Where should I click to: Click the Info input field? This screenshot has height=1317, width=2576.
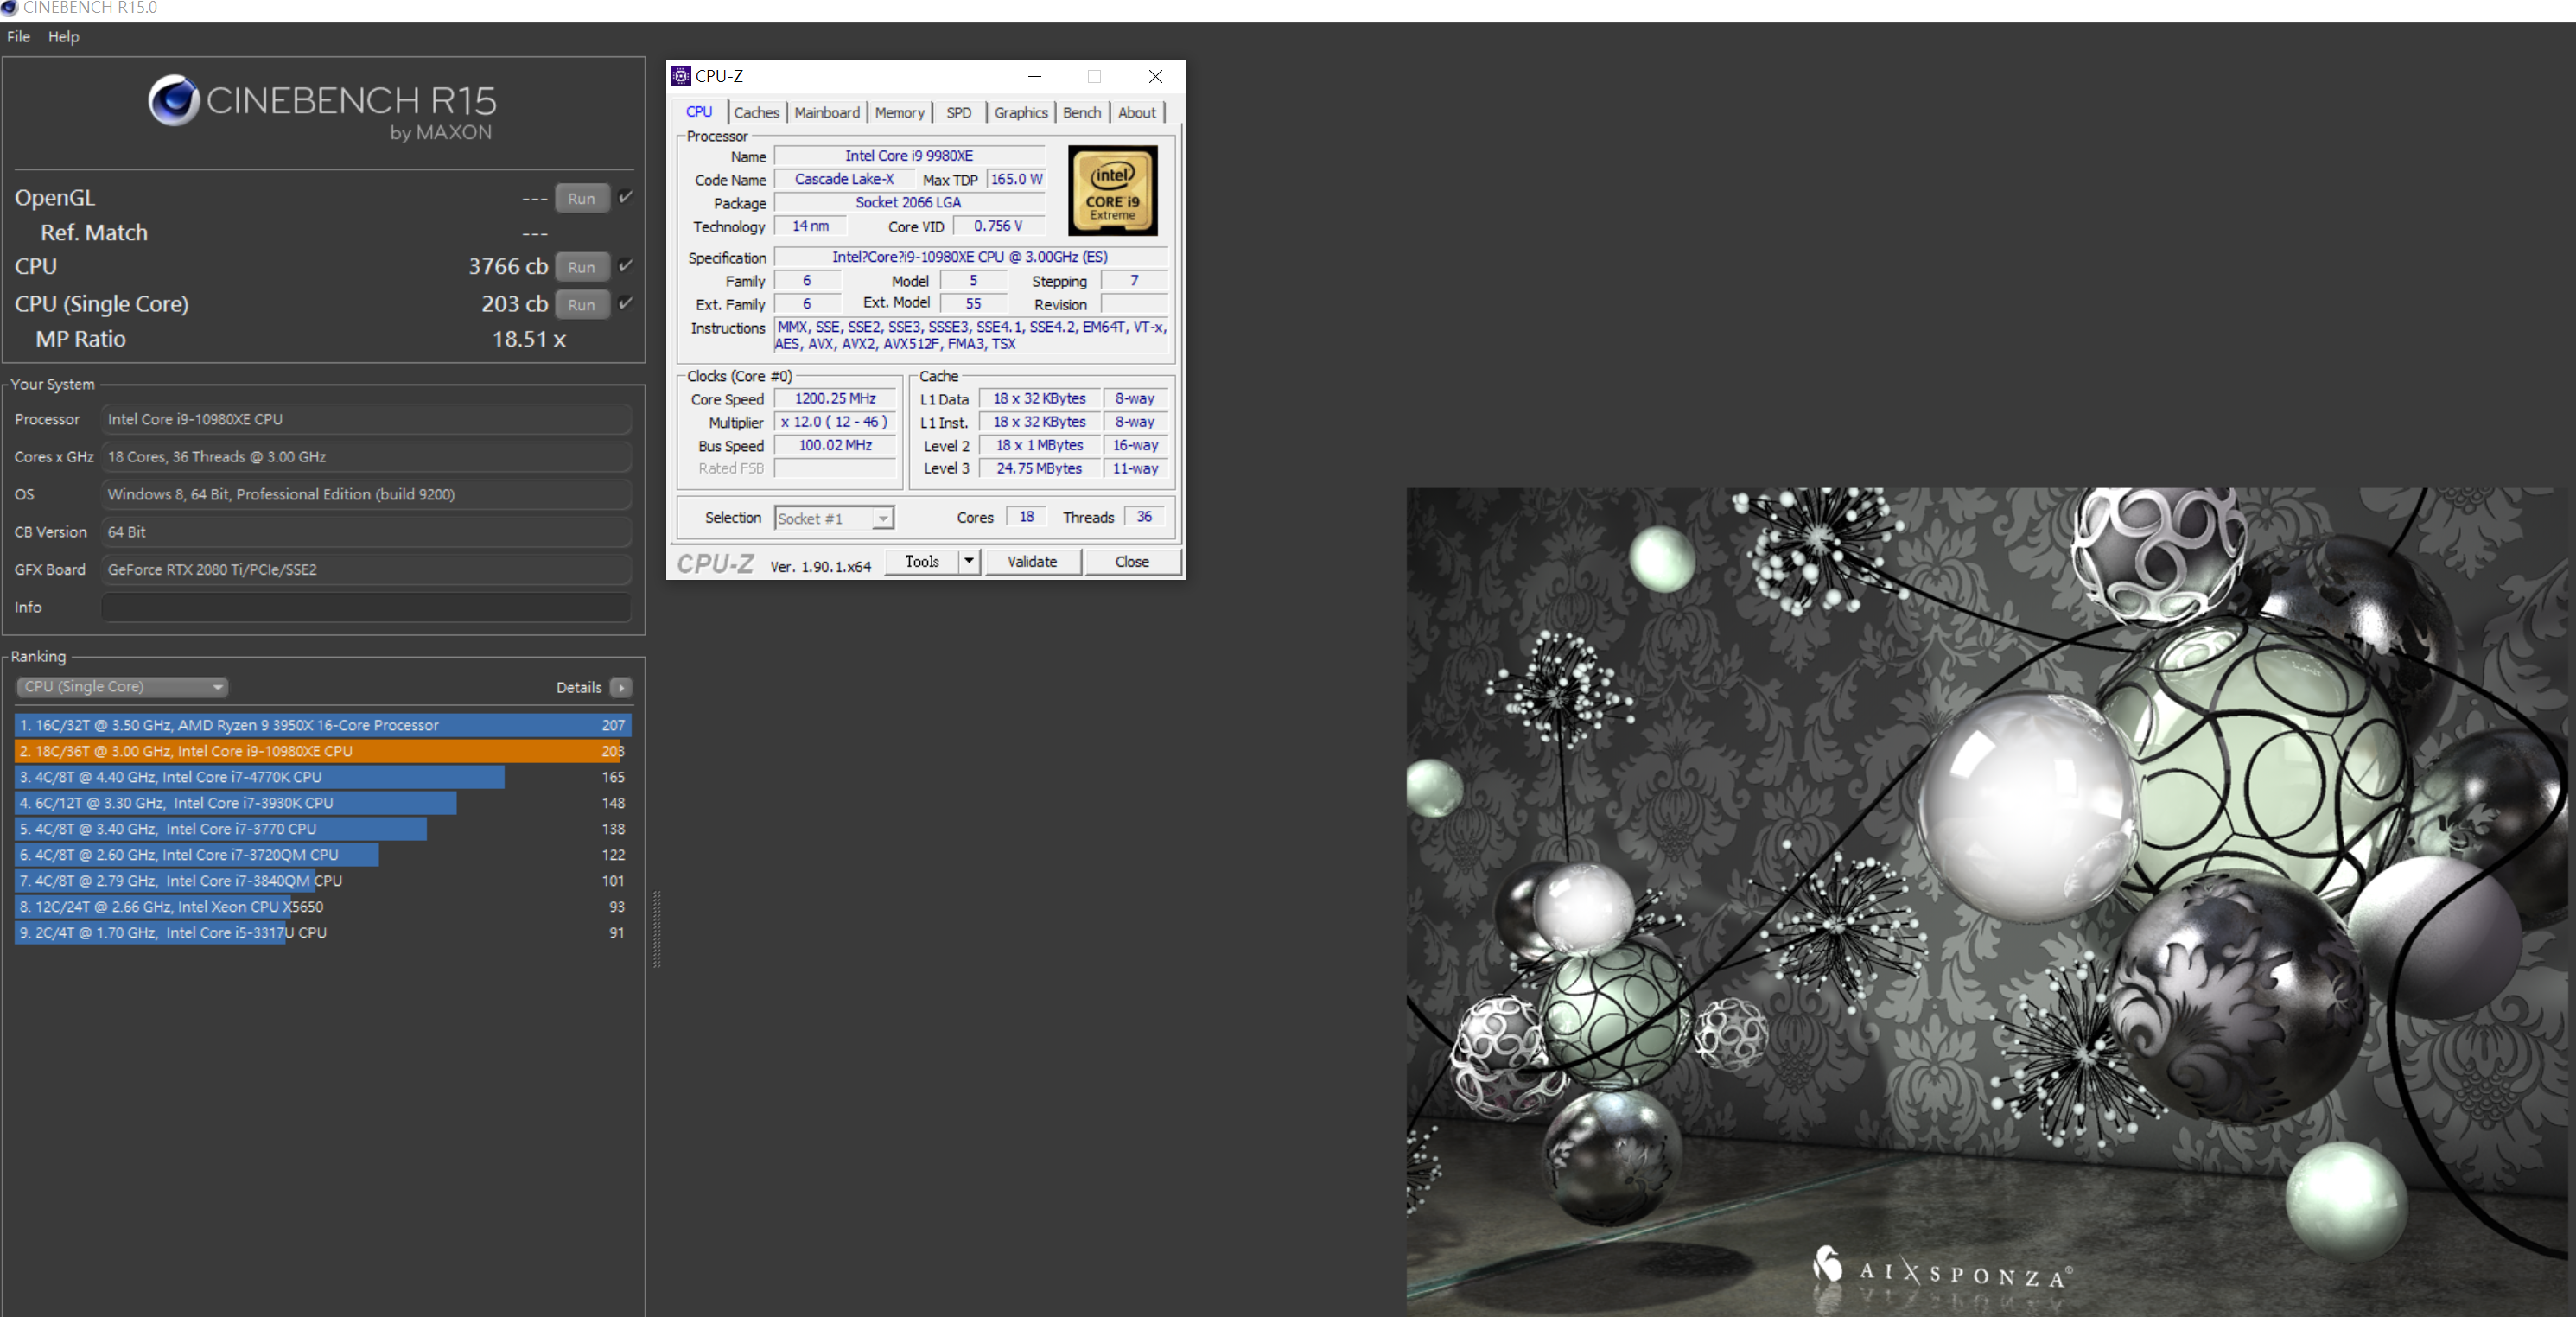366,607
